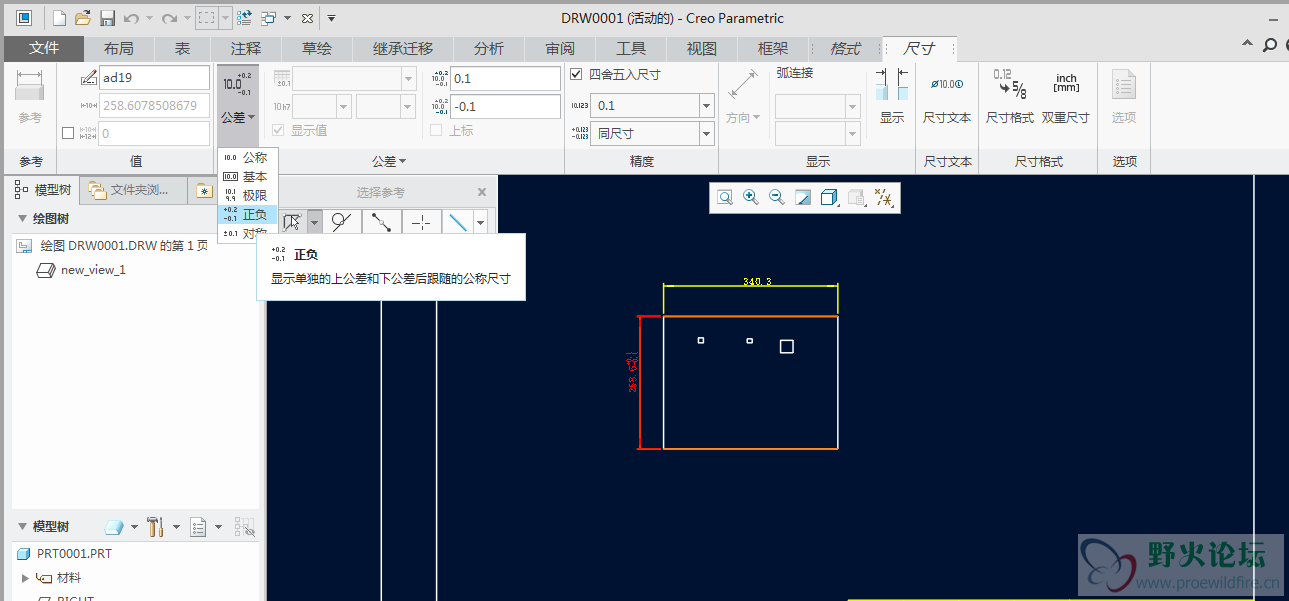Click close window icon in quick access toolbar

point(307,18)
